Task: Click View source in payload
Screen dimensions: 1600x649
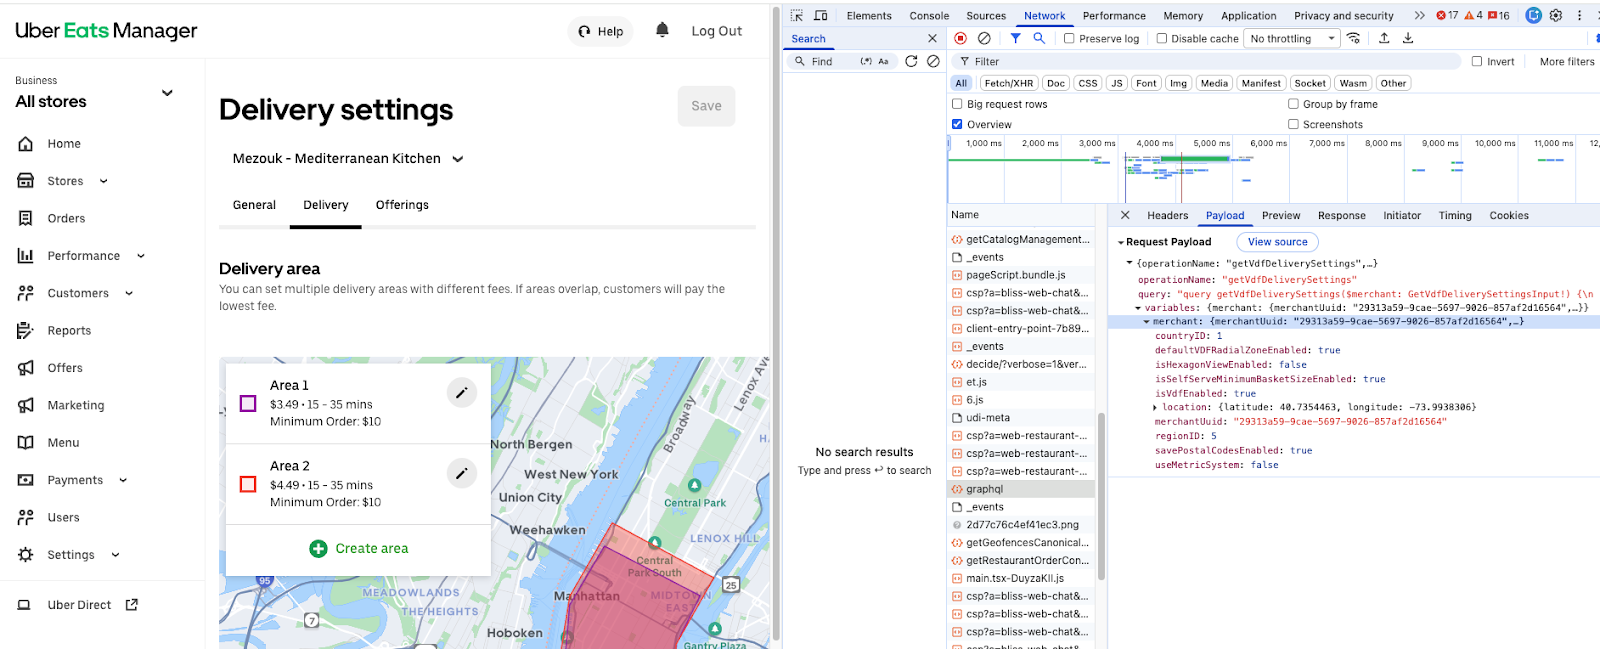Action: (x=1277, y=242)
